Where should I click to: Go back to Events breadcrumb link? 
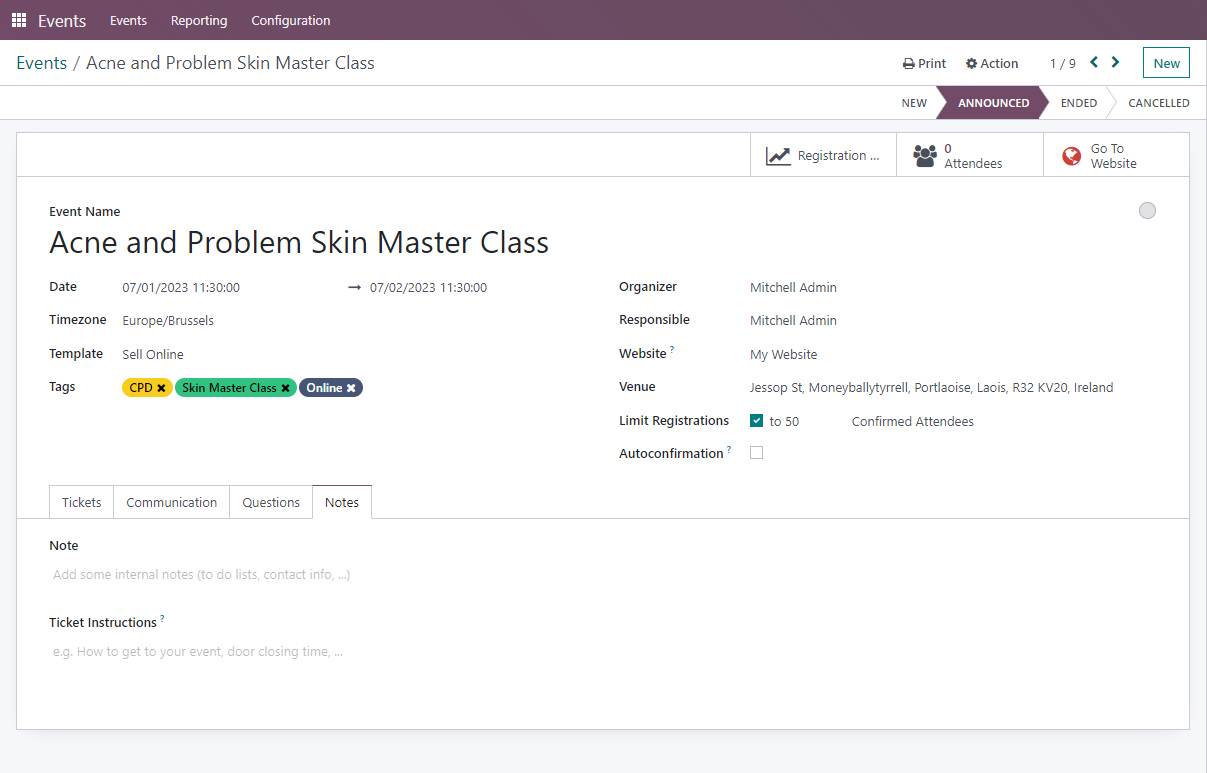(42, 63)
